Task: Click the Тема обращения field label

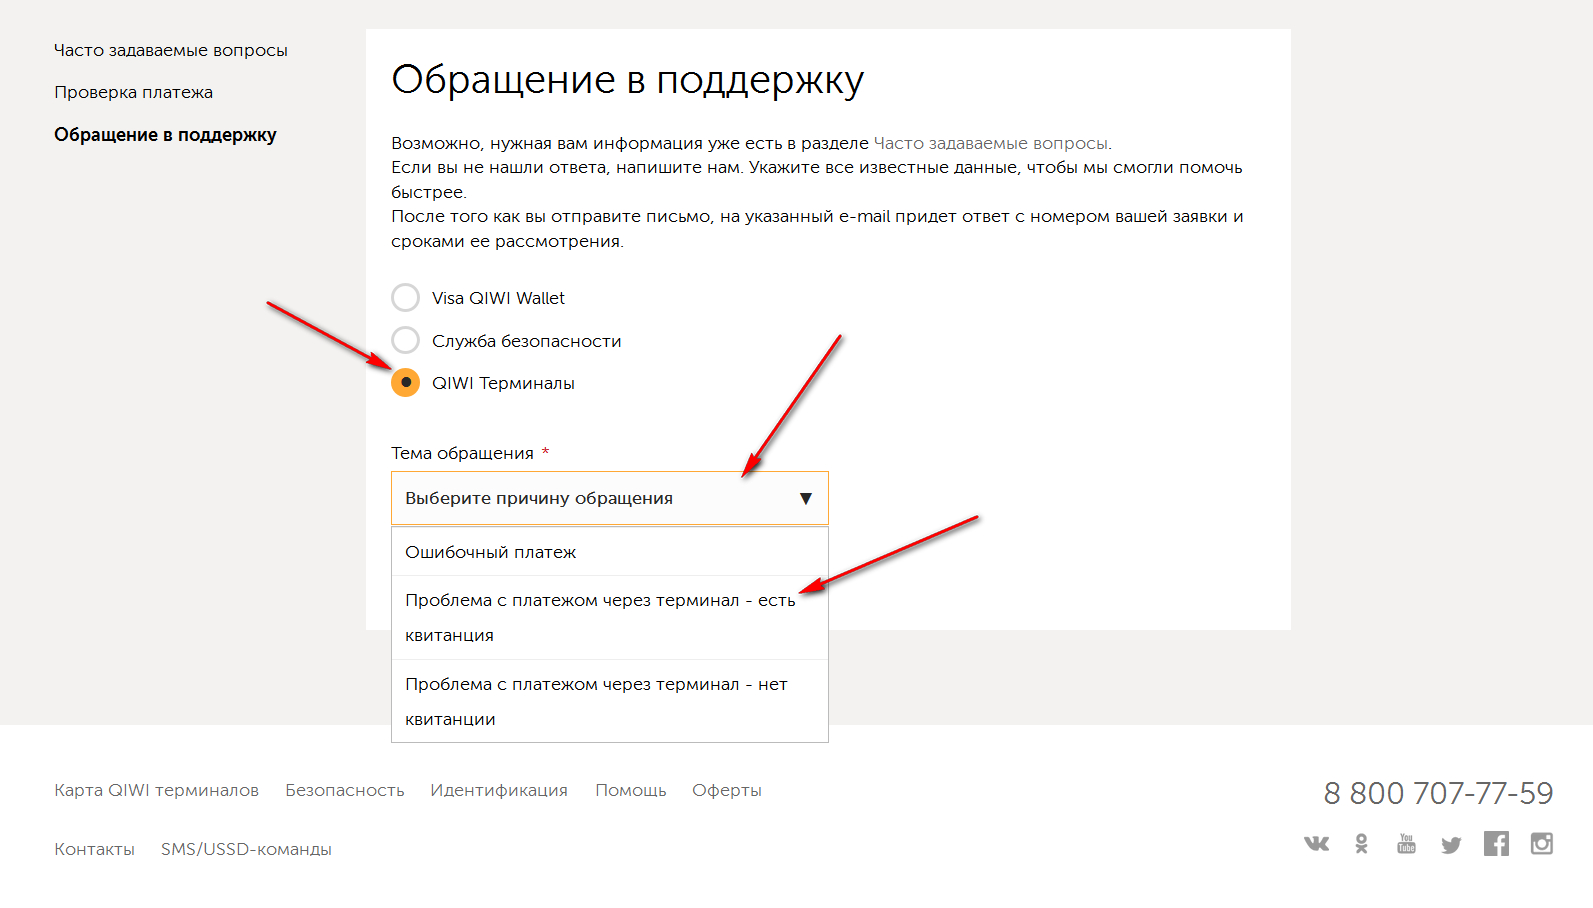Action: point(462,453)
